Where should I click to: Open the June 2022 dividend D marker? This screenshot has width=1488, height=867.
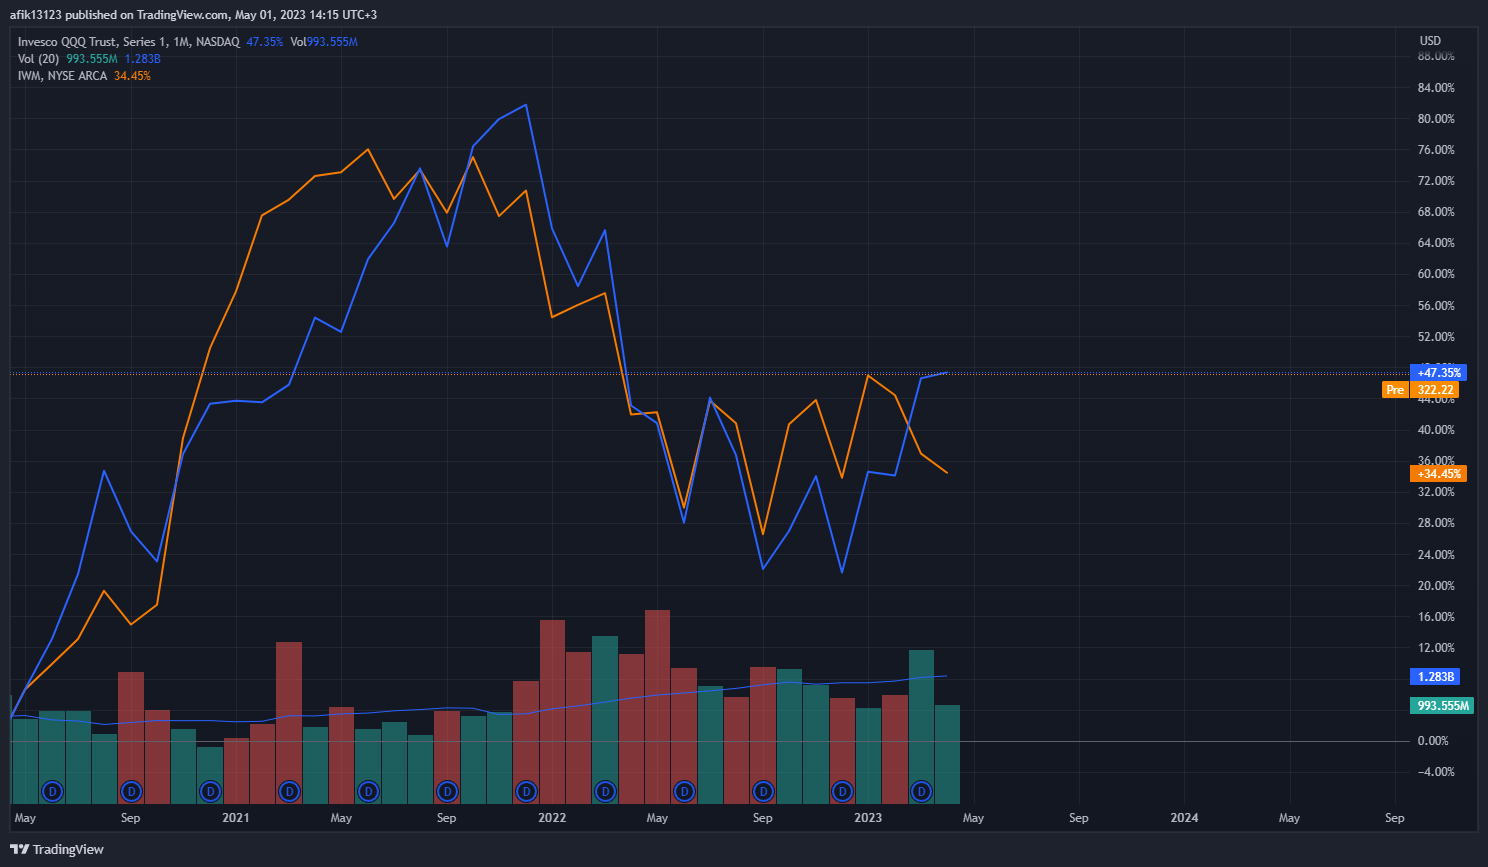click(684, 792)
